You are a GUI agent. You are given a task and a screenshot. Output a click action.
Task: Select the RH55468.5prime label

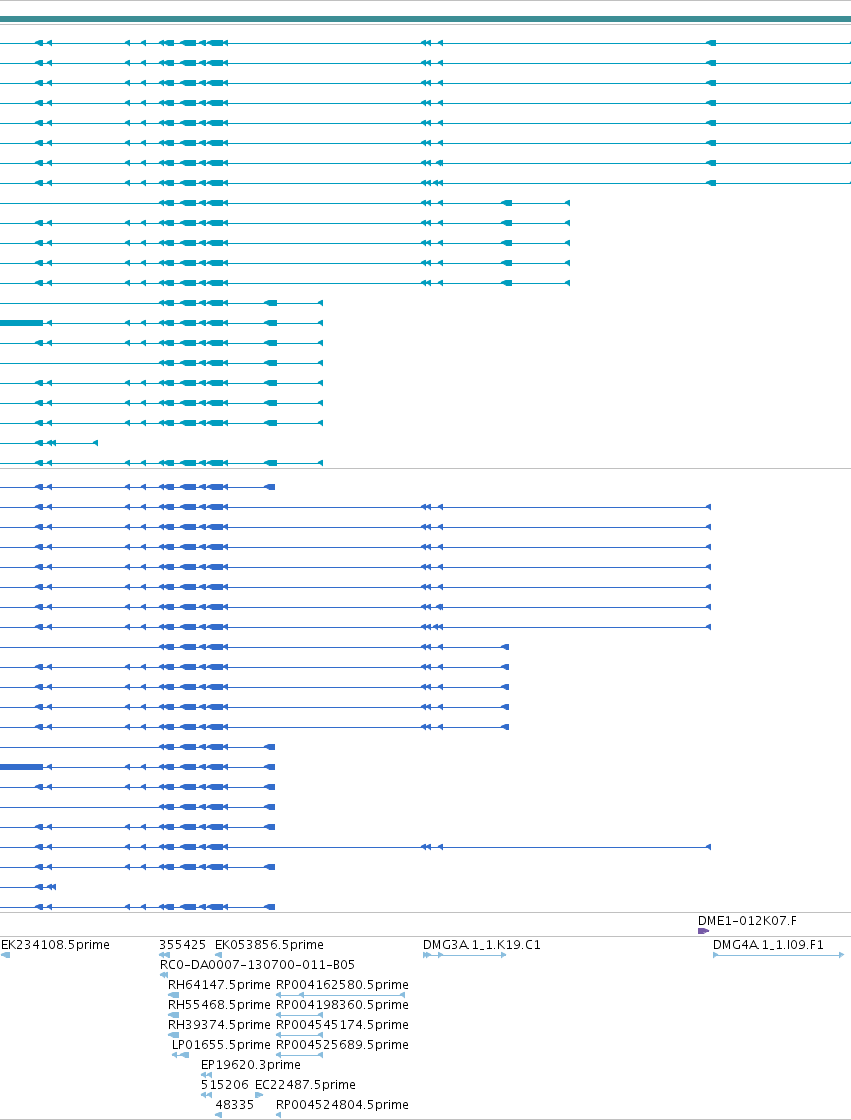pos(219,1005)
